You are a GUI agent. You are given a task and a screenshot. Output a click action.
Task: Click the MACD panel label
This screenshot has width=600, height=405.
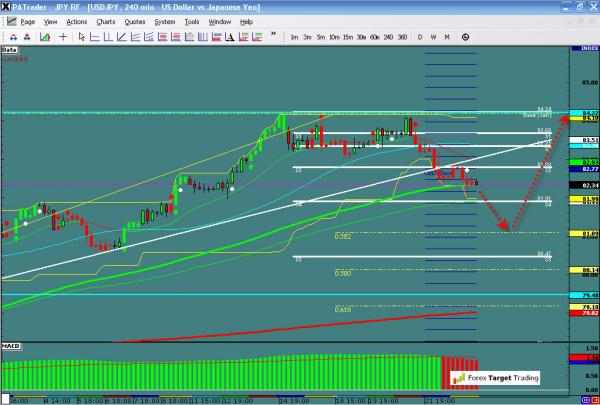(x=11, y=344)
